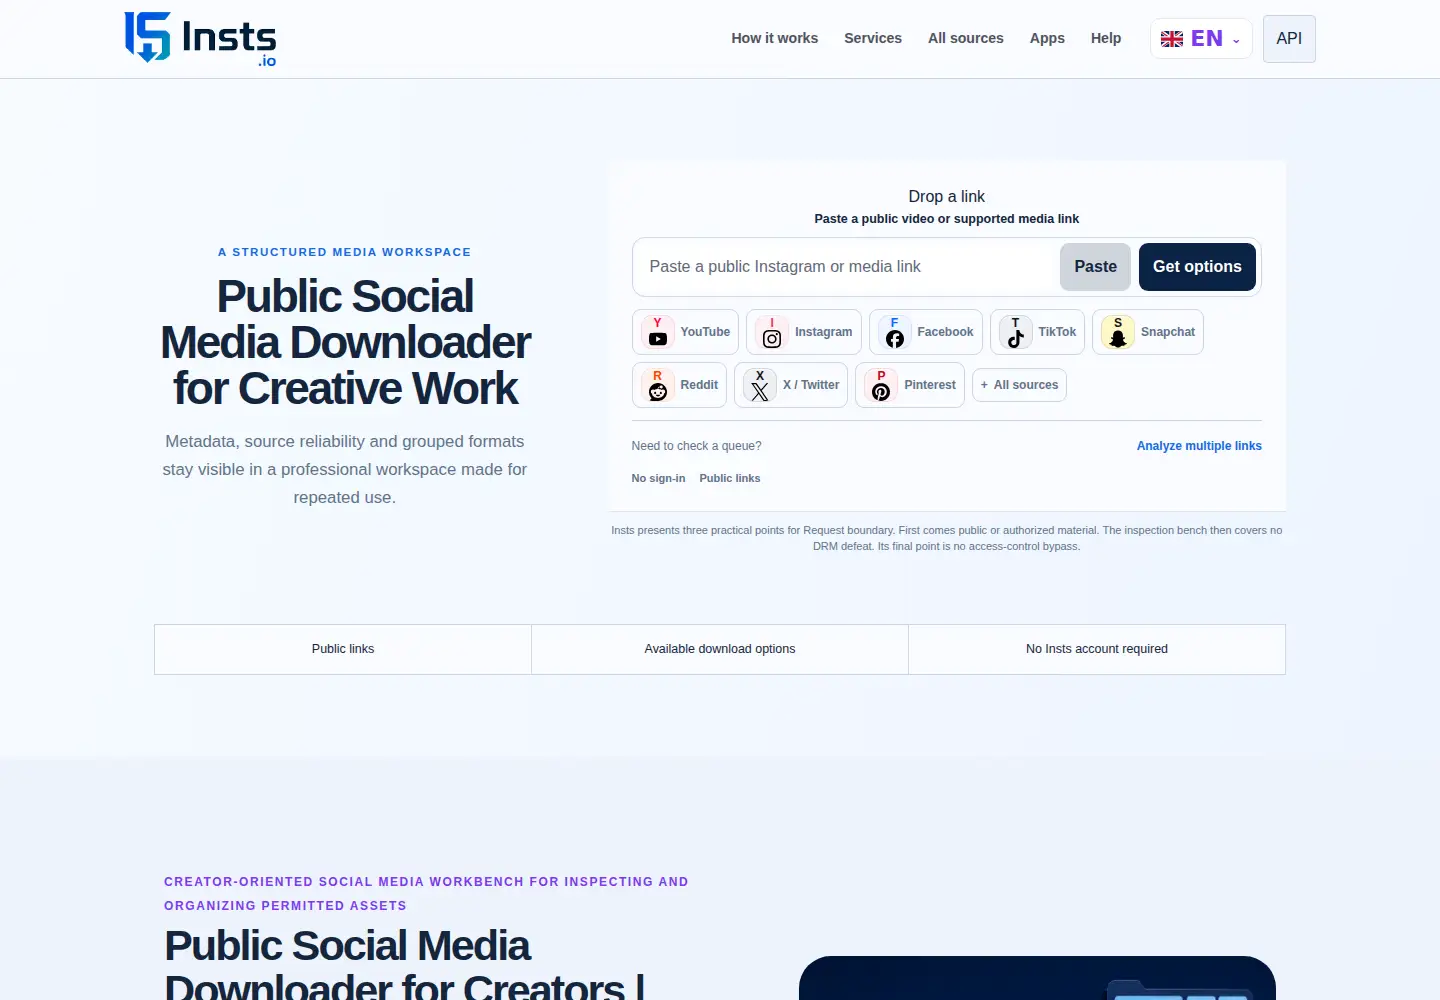Go to All sources in navigation
This screenshot has width=1440, height=1000.
966,38
